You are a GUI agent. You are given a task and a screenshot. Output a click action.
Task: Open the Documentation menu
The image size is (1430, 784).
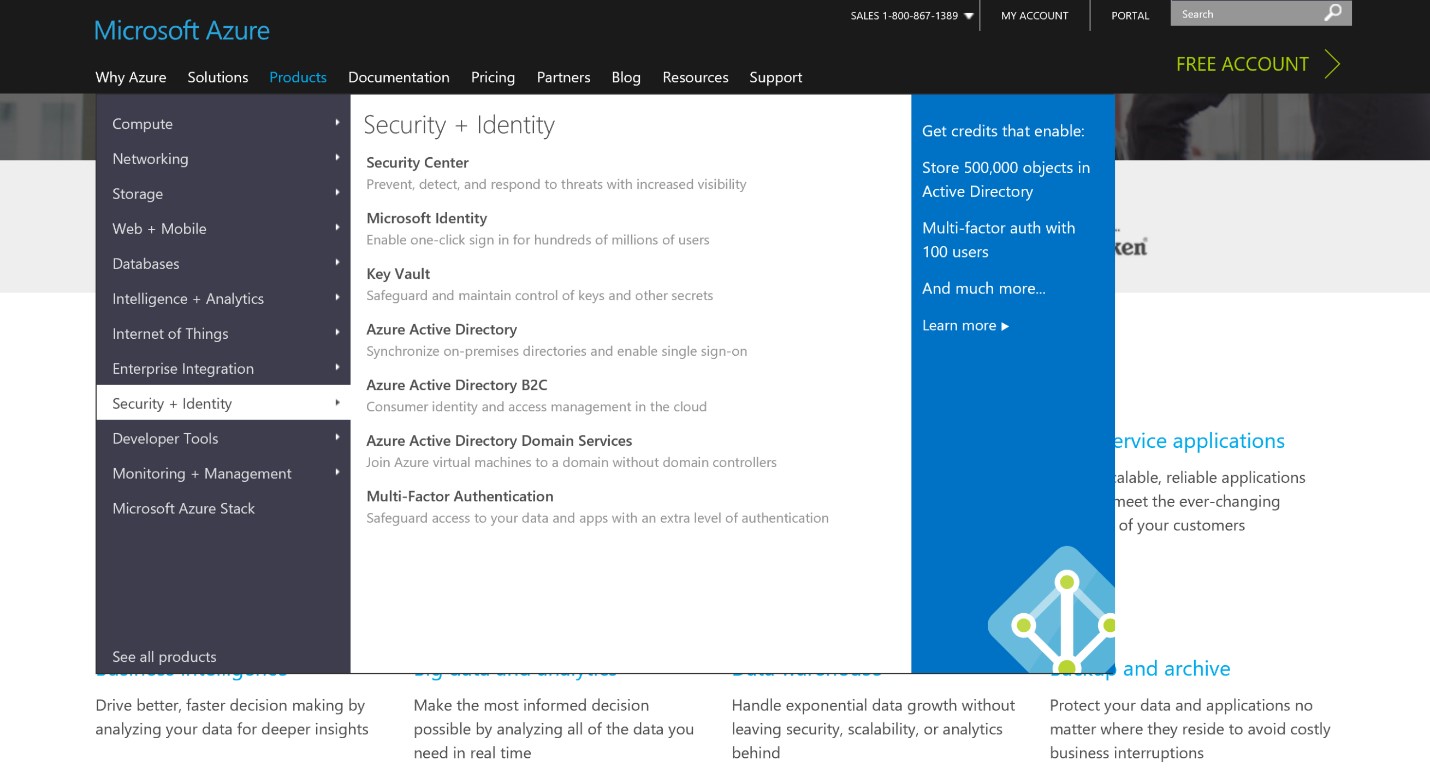pyautogui.click(x=399, y=77)
